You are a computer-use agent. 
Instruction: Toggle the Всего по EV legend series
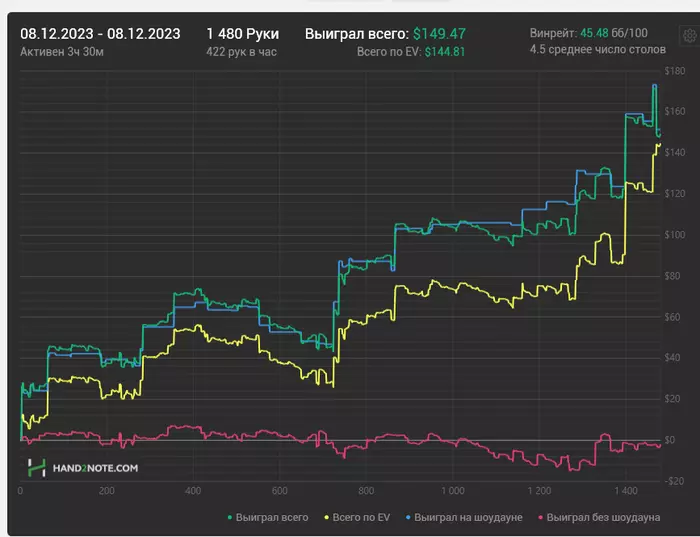pos(361,517)
